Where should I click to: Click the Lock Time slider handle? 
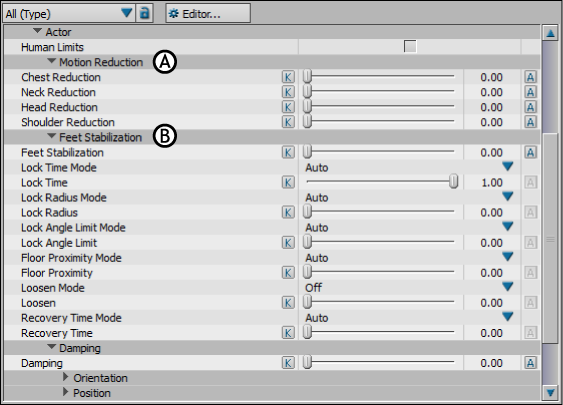click(453, 182)
